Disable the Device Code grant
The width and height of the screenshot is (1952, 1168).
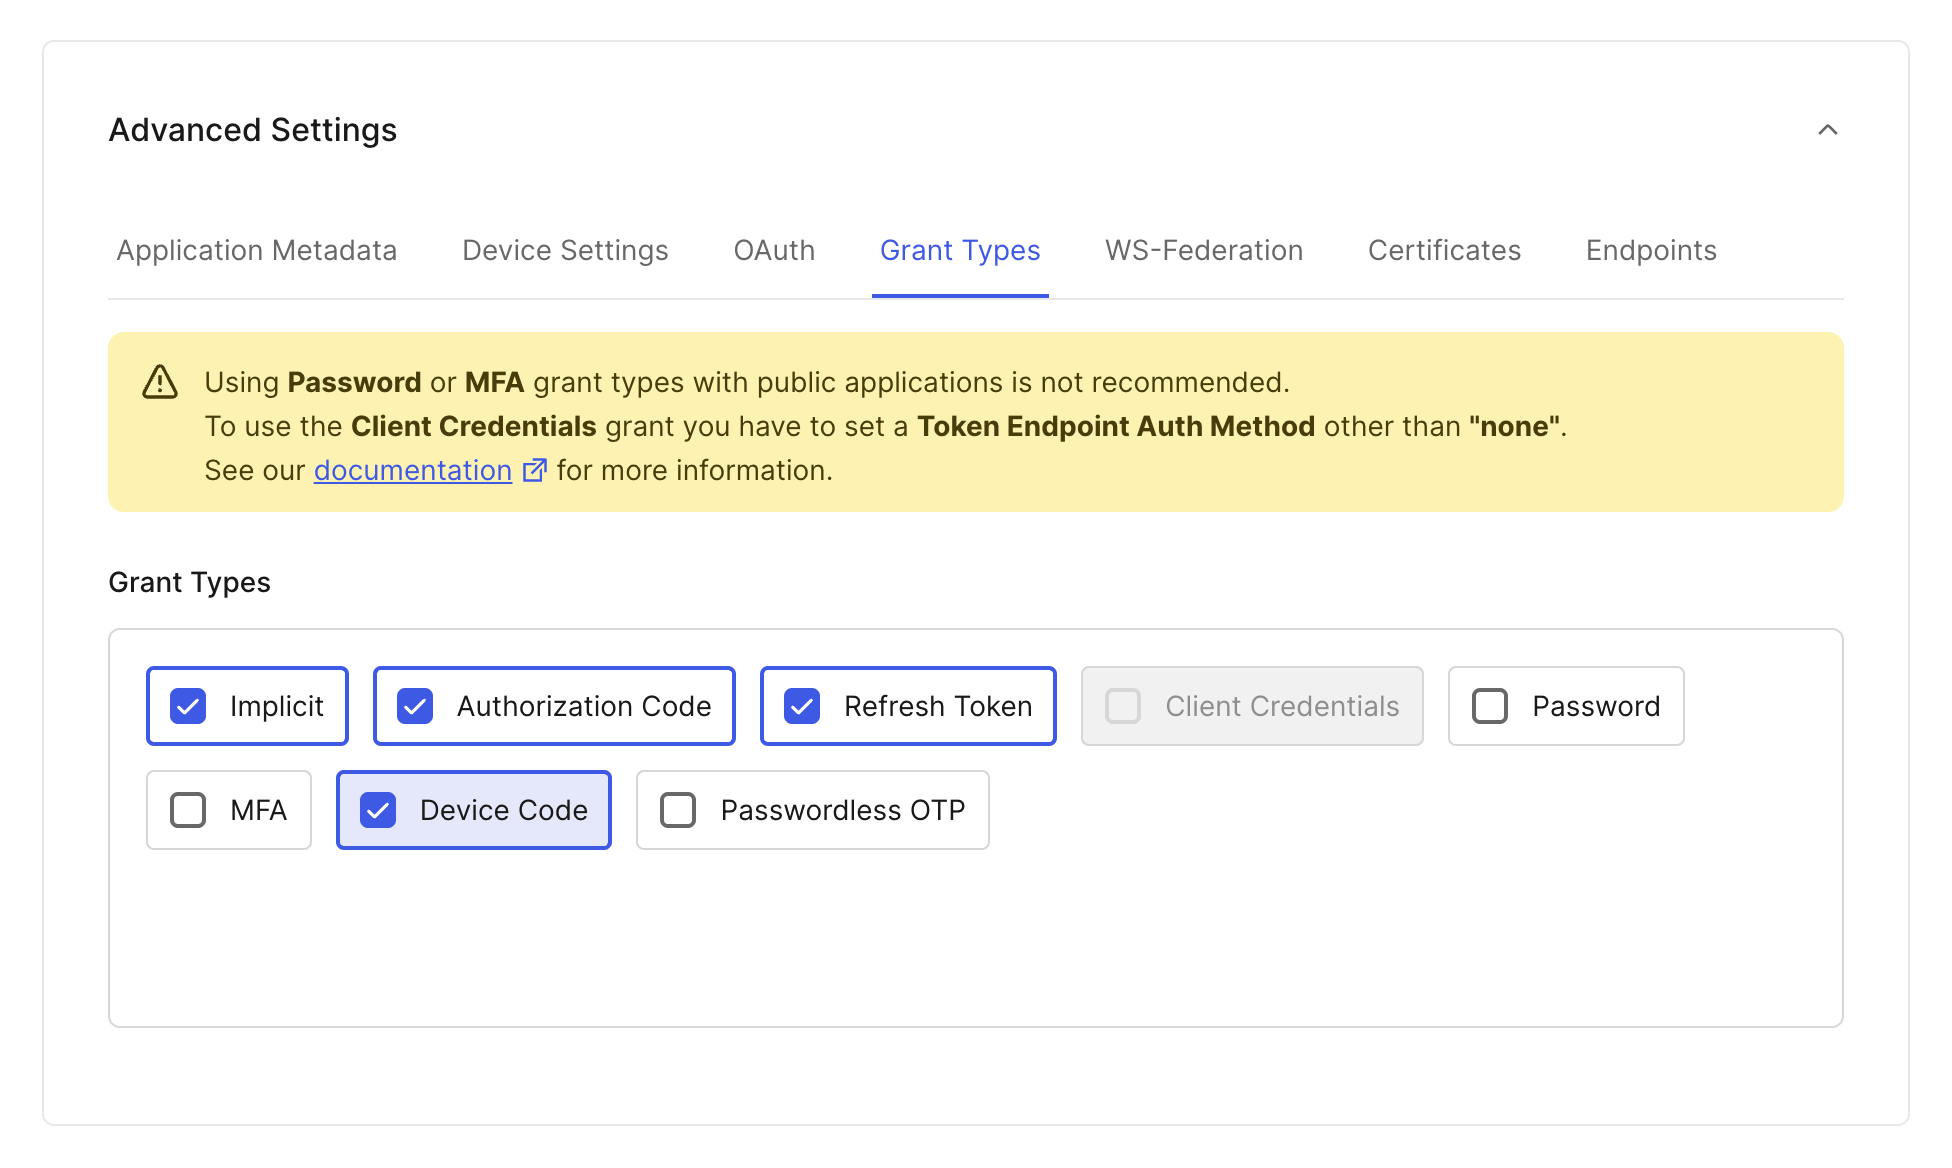coord(377,810)
